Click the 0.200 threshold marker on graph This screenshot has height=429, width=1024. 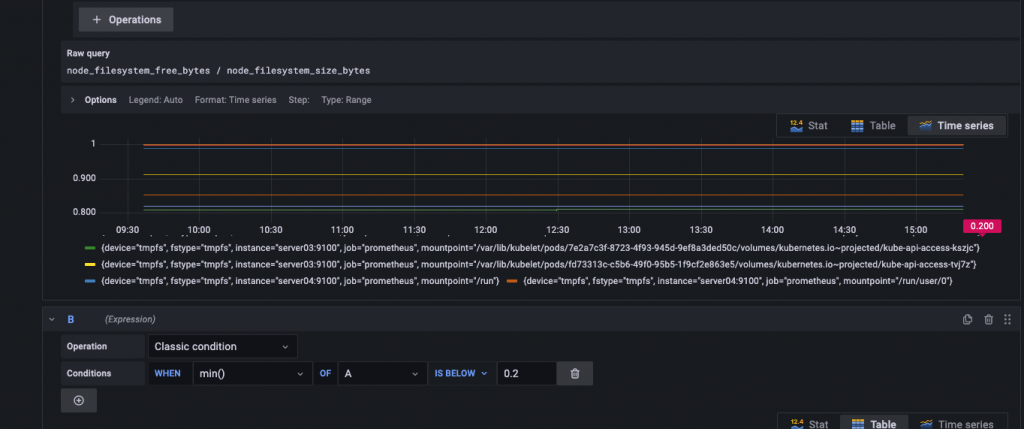tap(982, 226)
